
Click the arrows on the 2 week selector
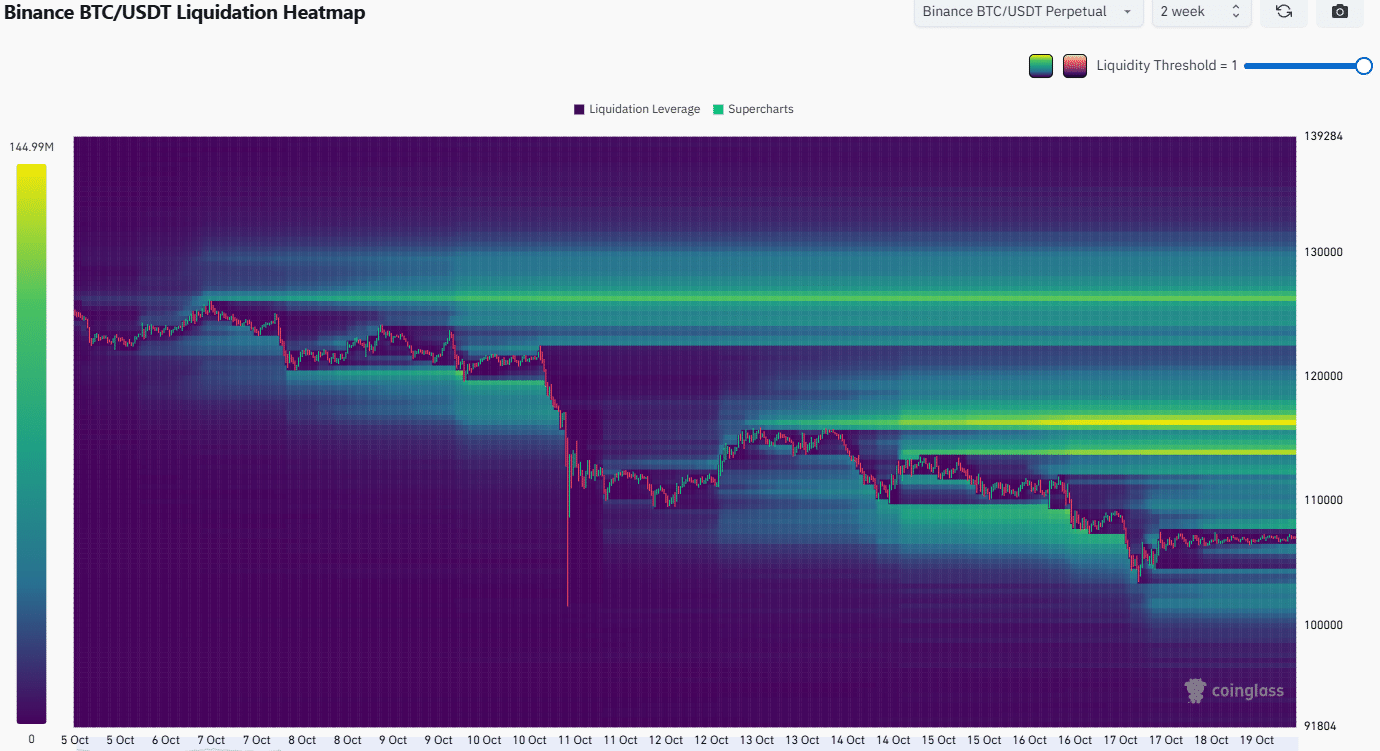(1236, 12)
